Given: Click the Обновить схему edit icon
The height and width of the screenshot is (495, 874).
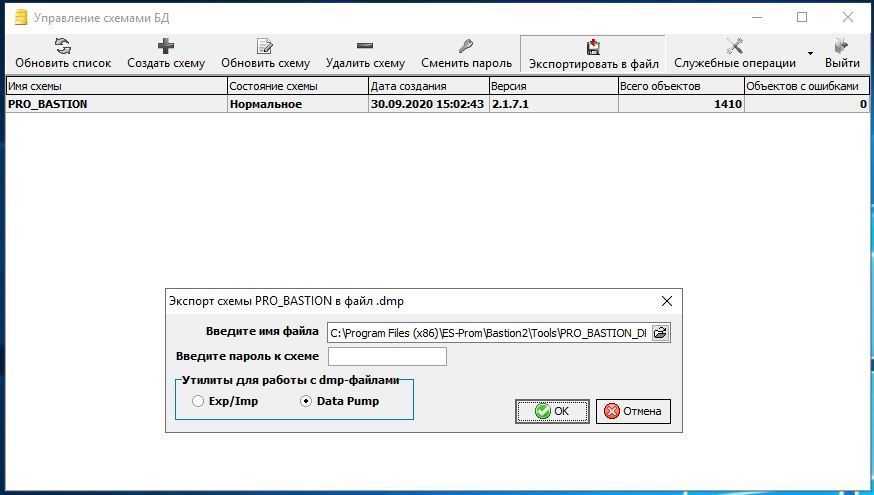Looking at the screenshot, I should (265, 46).
